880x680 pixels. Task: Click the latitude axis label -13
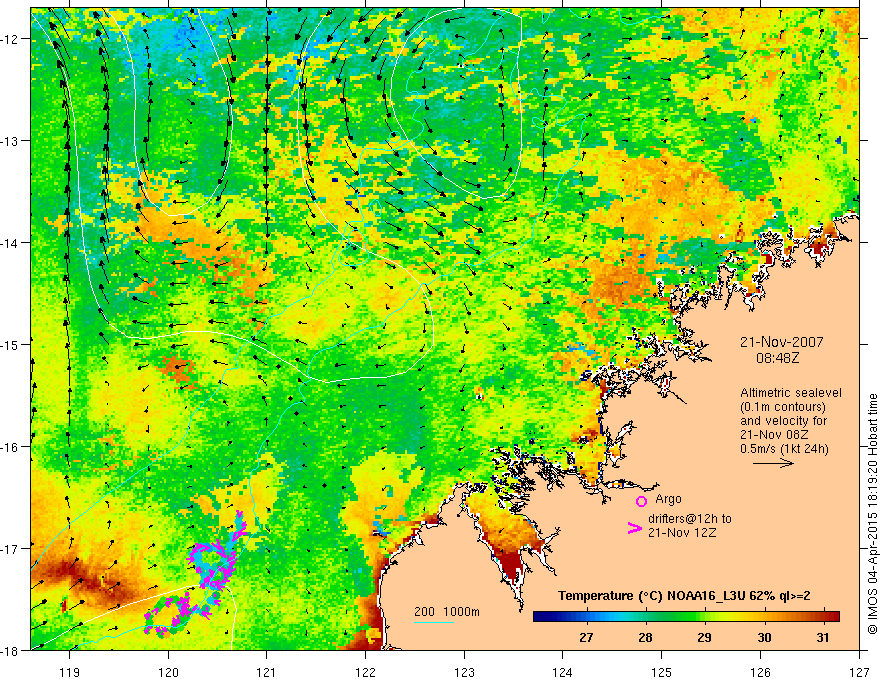pyautogui.click(x=11, y=140)
